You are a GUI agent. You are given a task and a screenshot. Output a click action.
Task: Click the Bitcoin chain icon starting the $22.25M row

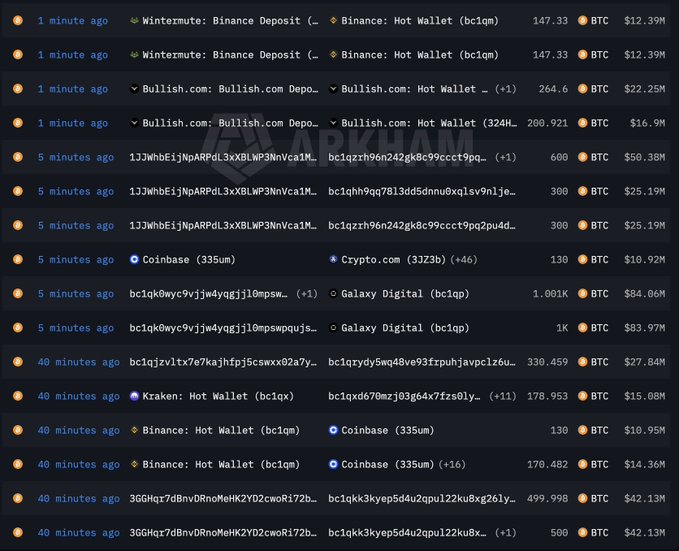click(18, 89)
